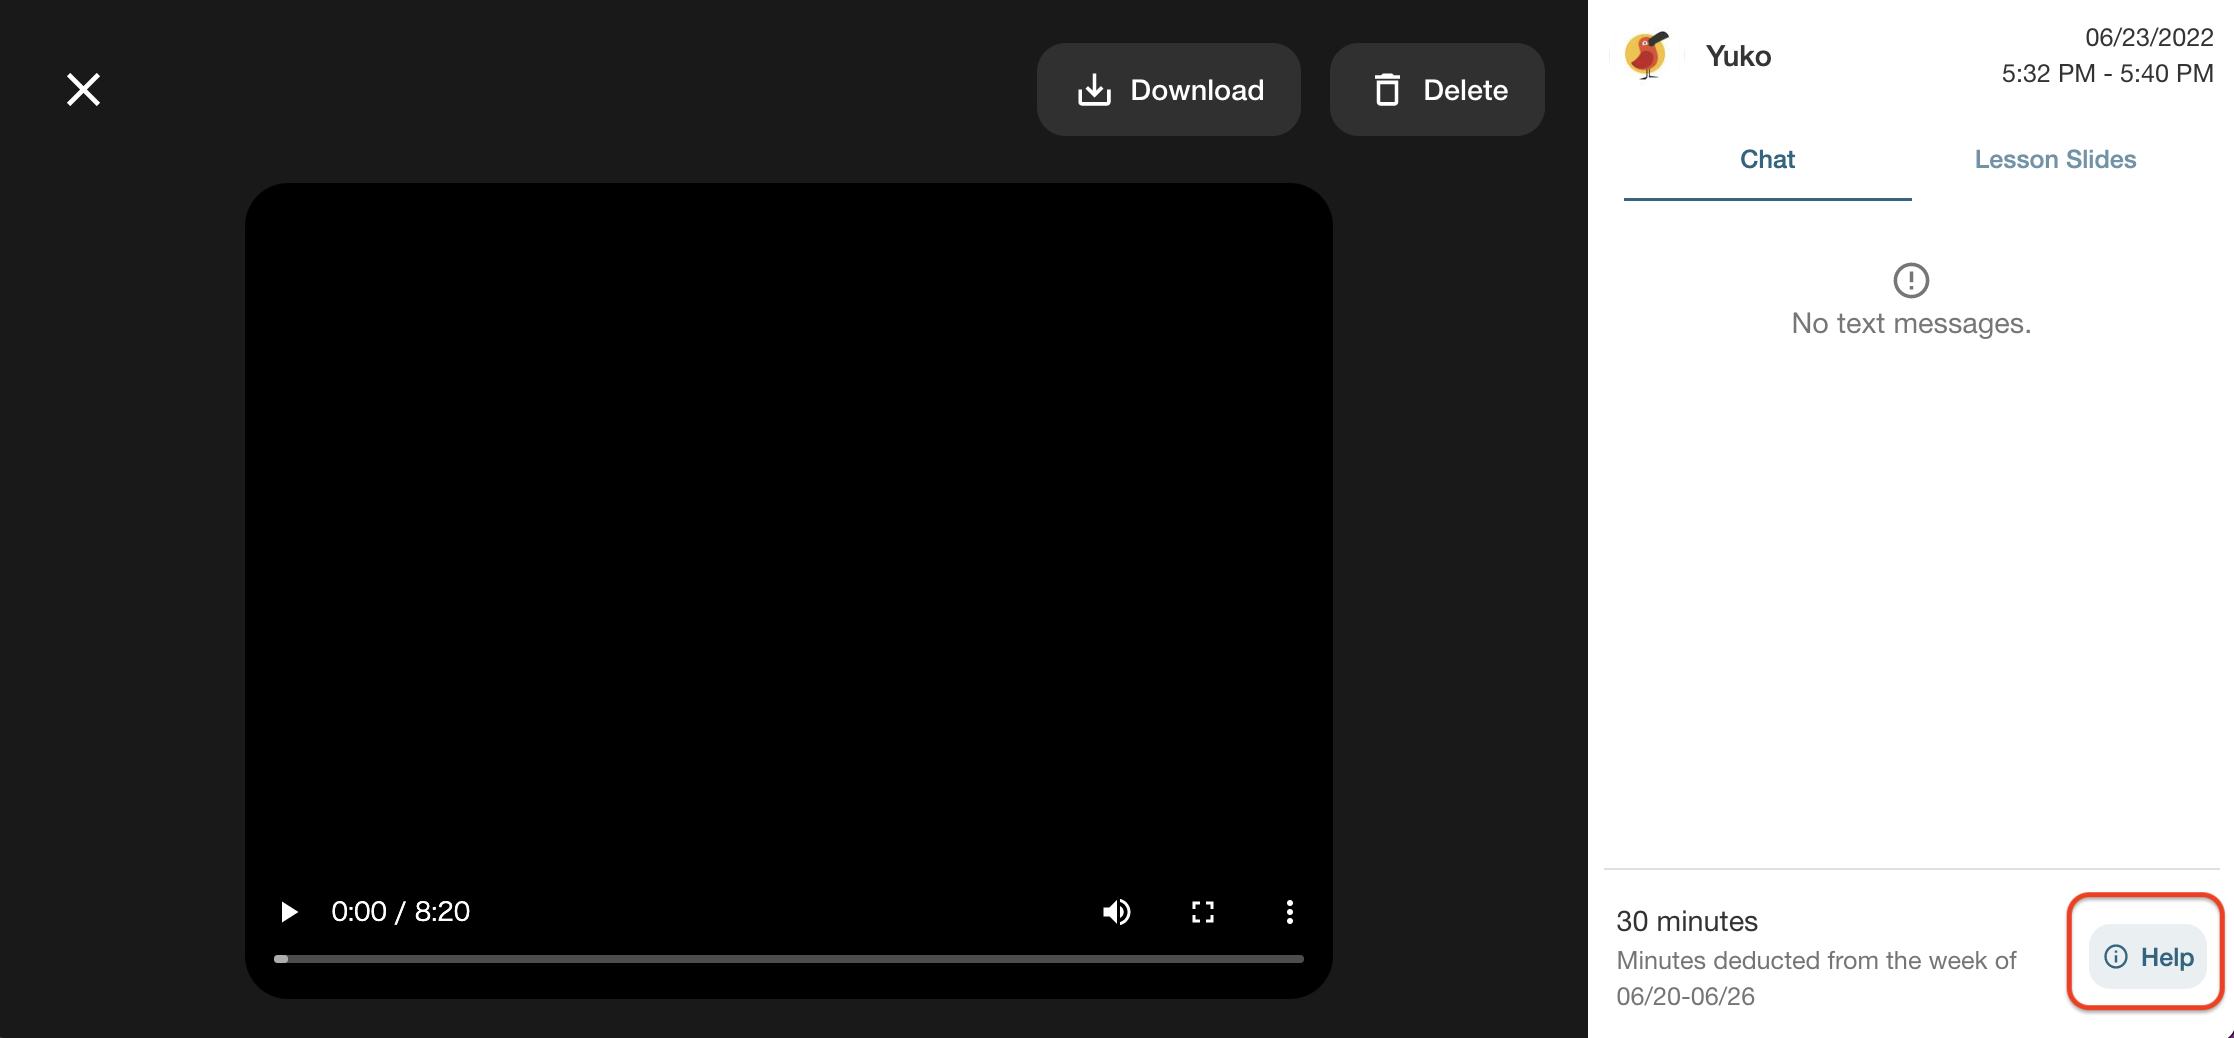2234x1038 pixels.
Task: Click the info circle icon beside Help
Action: pos(2116,957)
